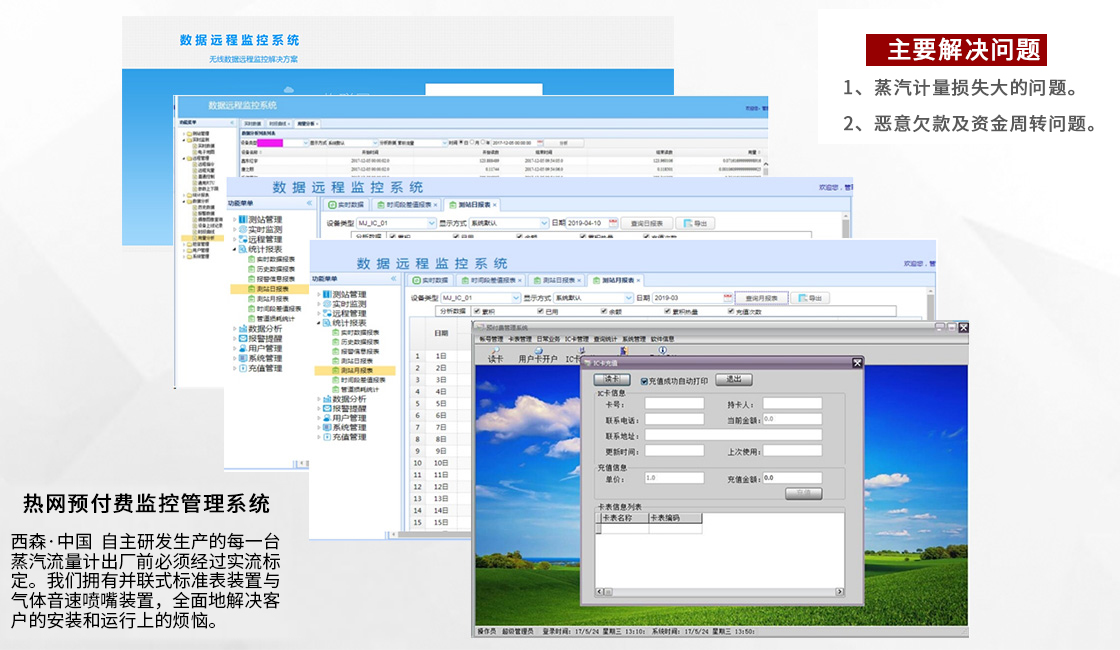Select the 读卡 toolbar icon in the prepaid system
This screenshot has width=1120, height=650.
click(495, 353)
